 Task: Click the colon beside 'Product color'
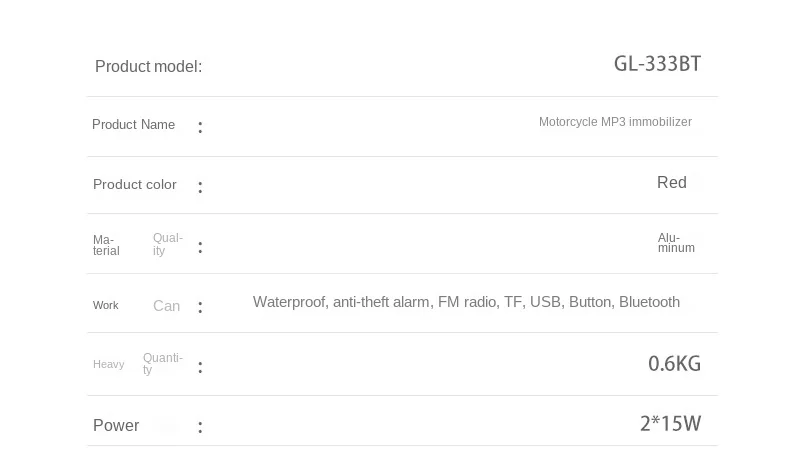[201, 187]
